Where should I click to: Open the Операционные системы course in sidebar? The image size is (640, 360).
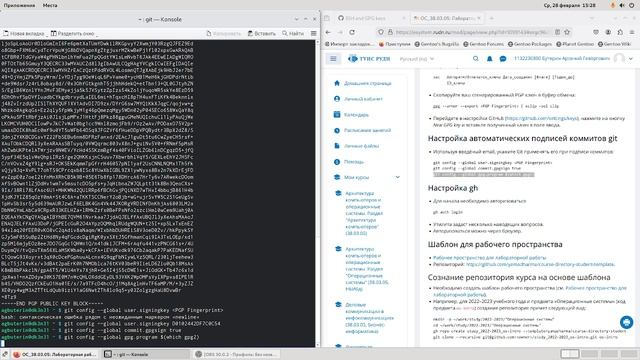tap(367, 269)
